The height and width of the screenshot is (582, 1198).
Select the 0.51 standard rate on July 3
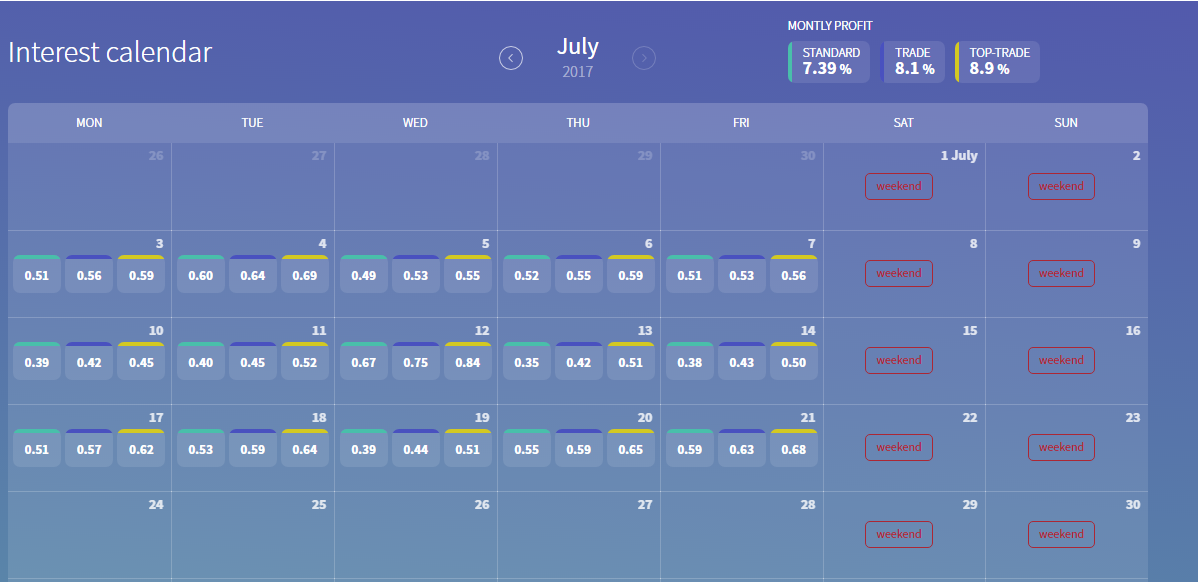click(37, 275)
